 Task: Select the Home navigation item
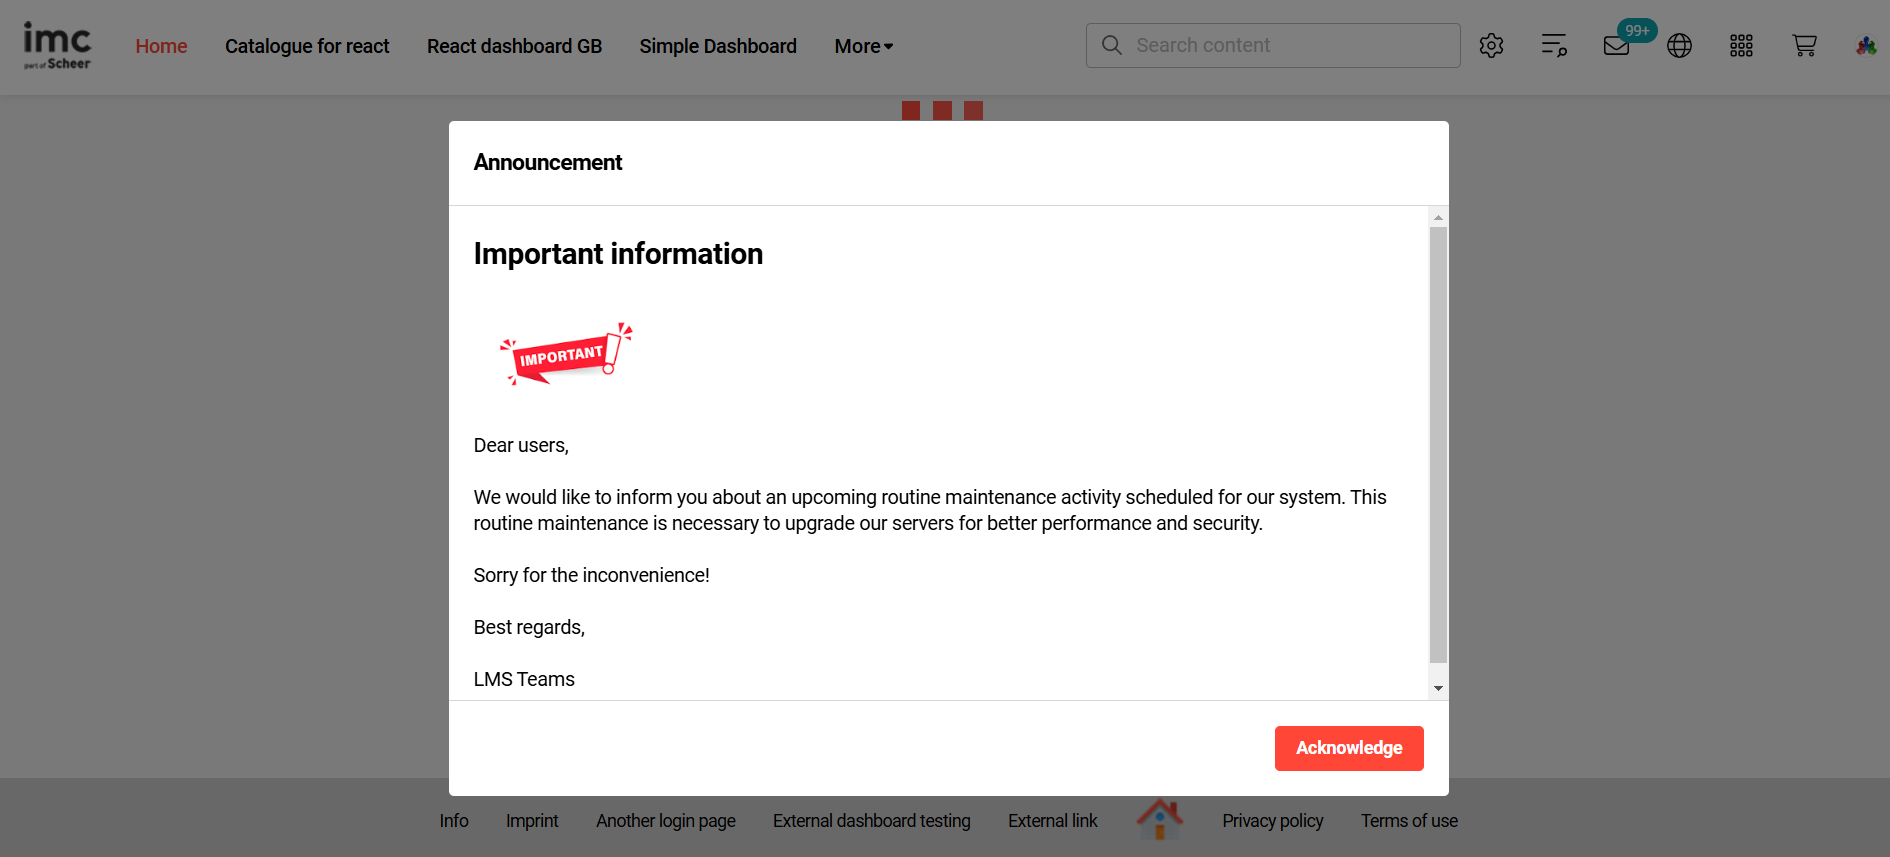161,46
